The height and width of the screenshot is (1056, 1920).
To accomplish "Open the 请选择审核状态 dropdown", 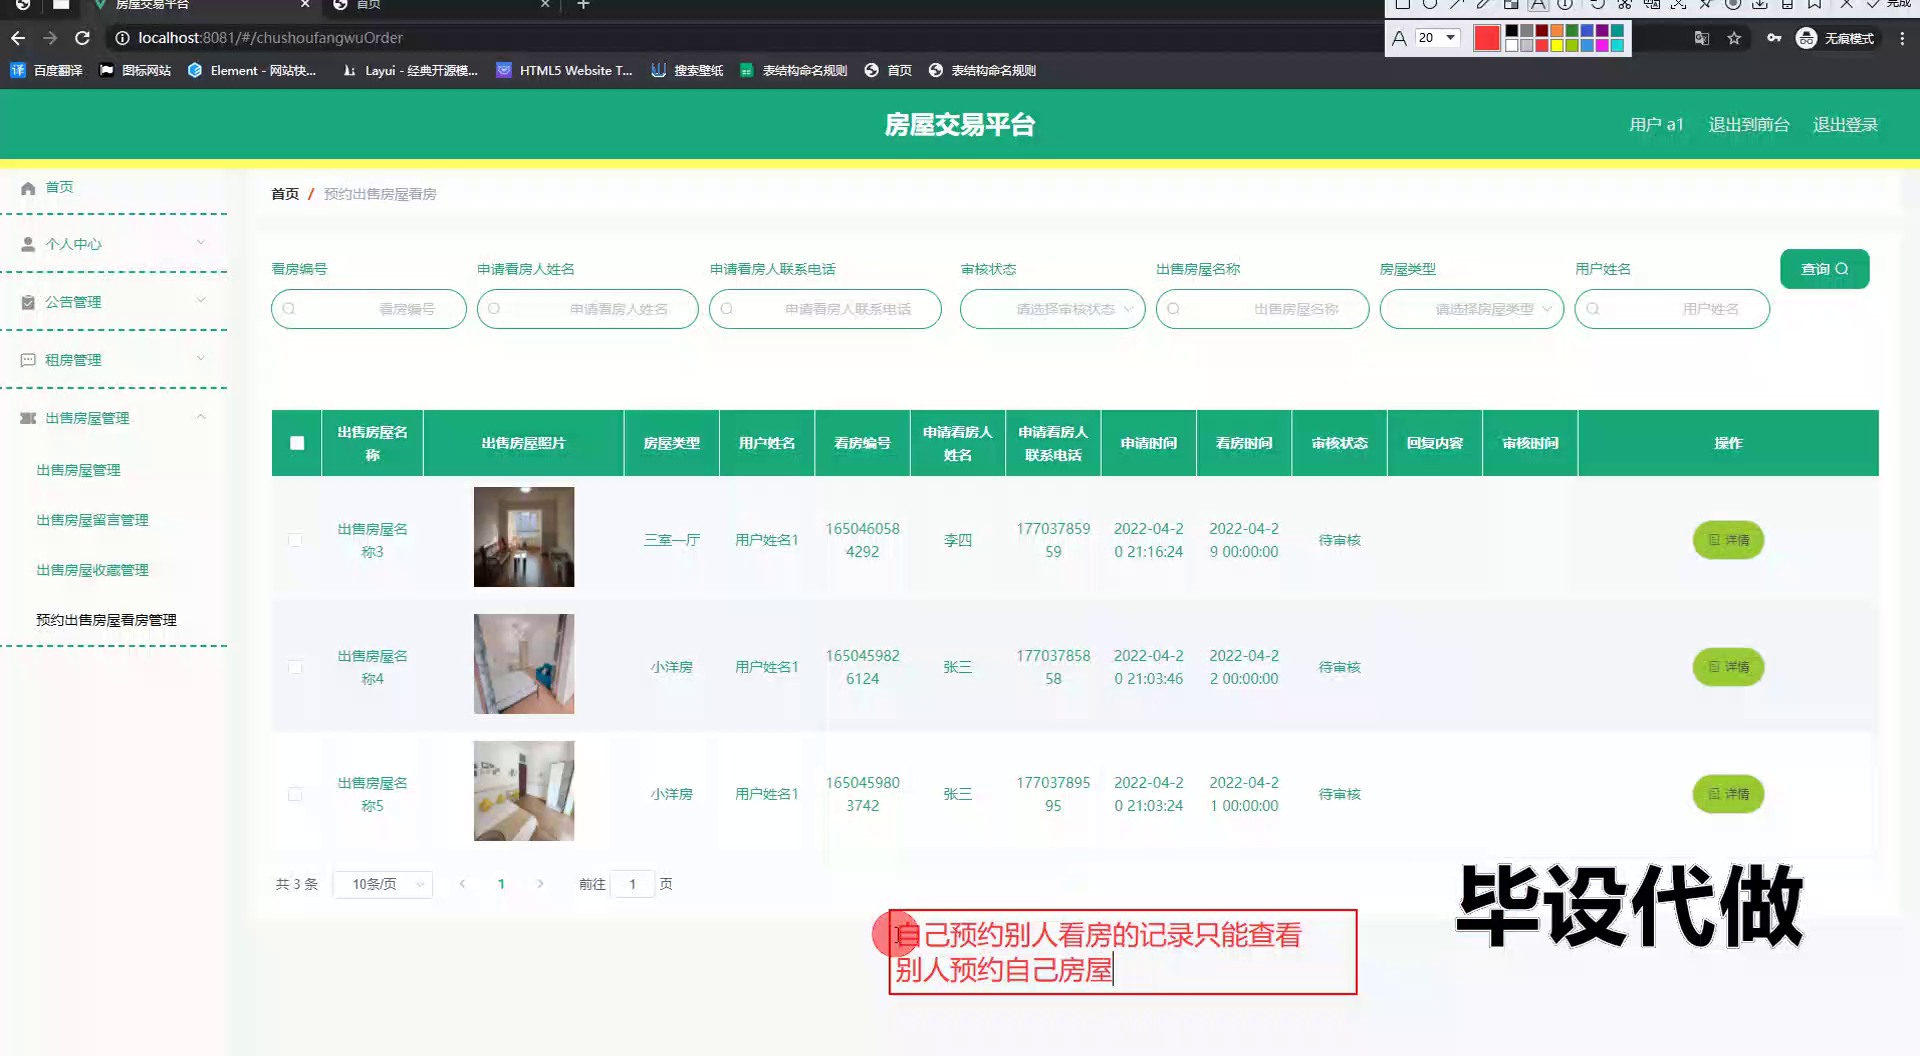I will (x=1053, y=309).
